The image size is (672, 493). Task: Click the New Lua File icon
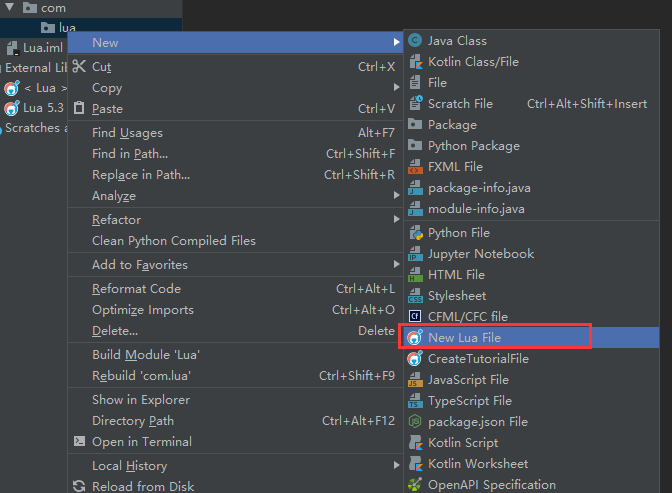pos(414,337)
